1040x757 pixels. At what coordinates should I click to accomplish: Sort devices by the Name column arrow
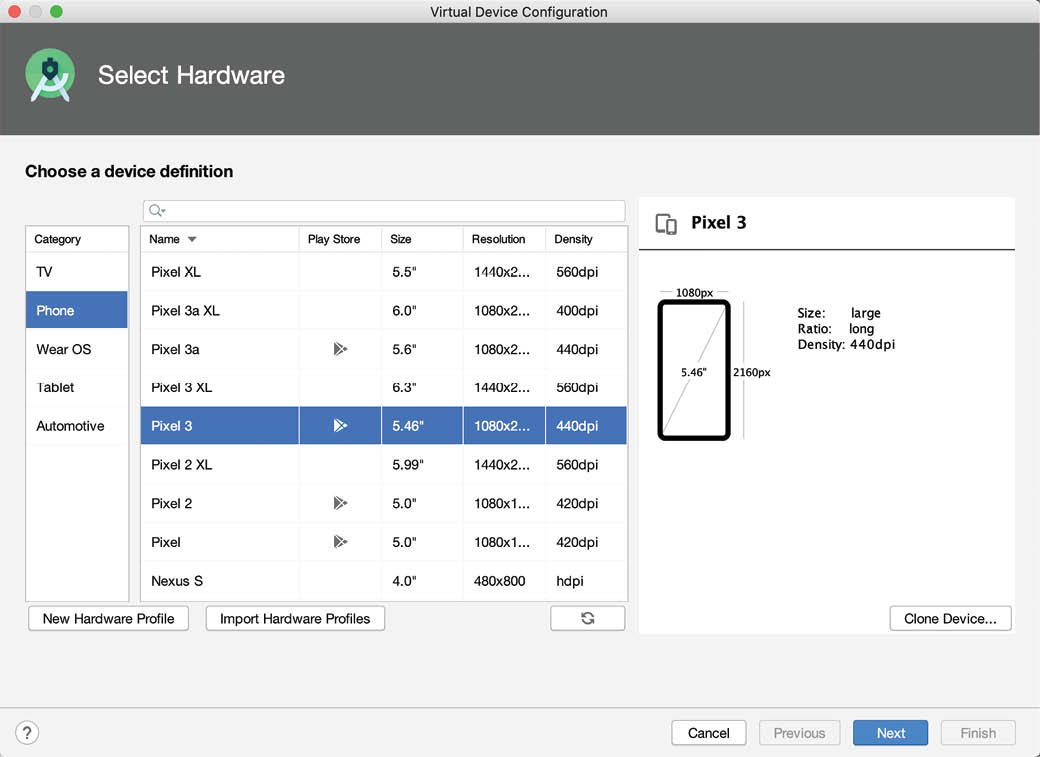click(x=192, y=239)
